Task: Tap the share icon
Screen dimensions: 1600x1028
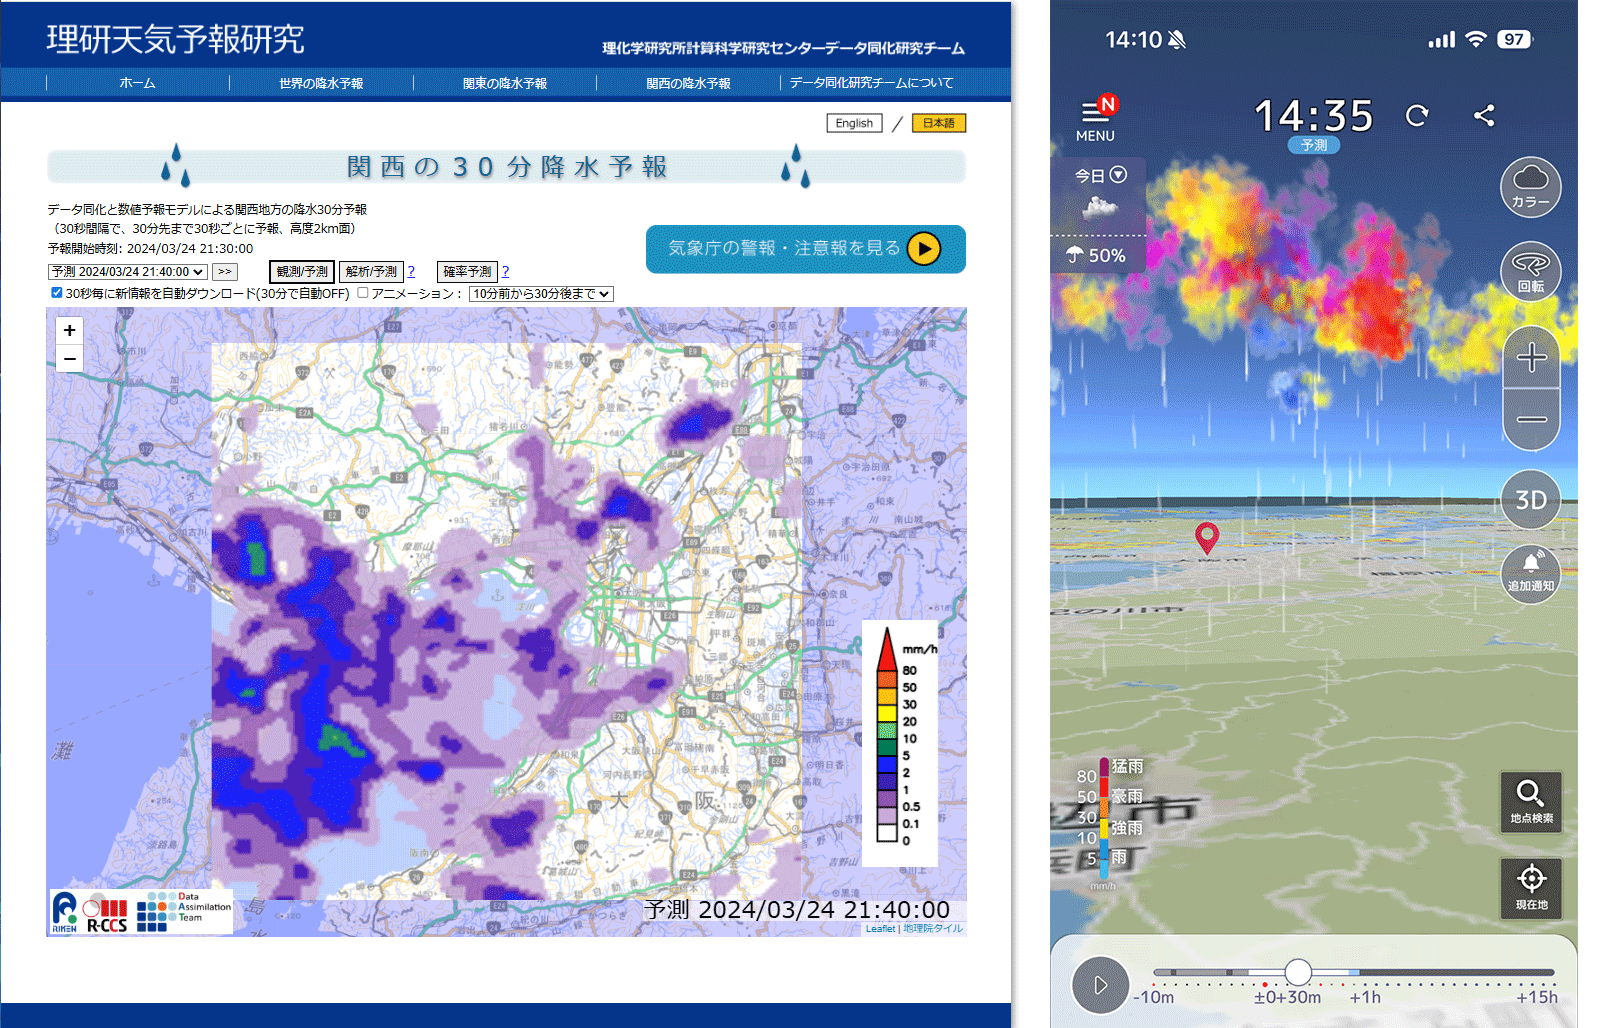Action: tap(1484, 116)
